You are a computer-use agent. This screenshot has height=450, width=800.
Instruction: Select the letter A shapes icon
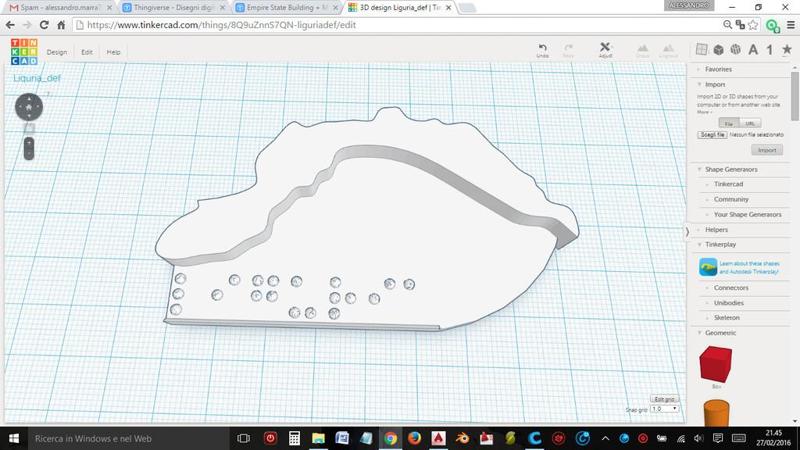(753, 49)
